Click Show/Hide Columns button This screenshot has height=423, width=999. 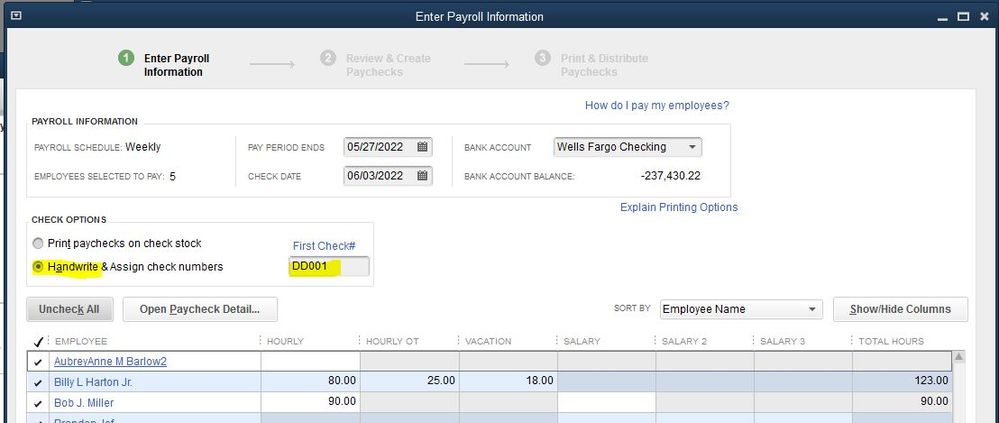[900, 309]
